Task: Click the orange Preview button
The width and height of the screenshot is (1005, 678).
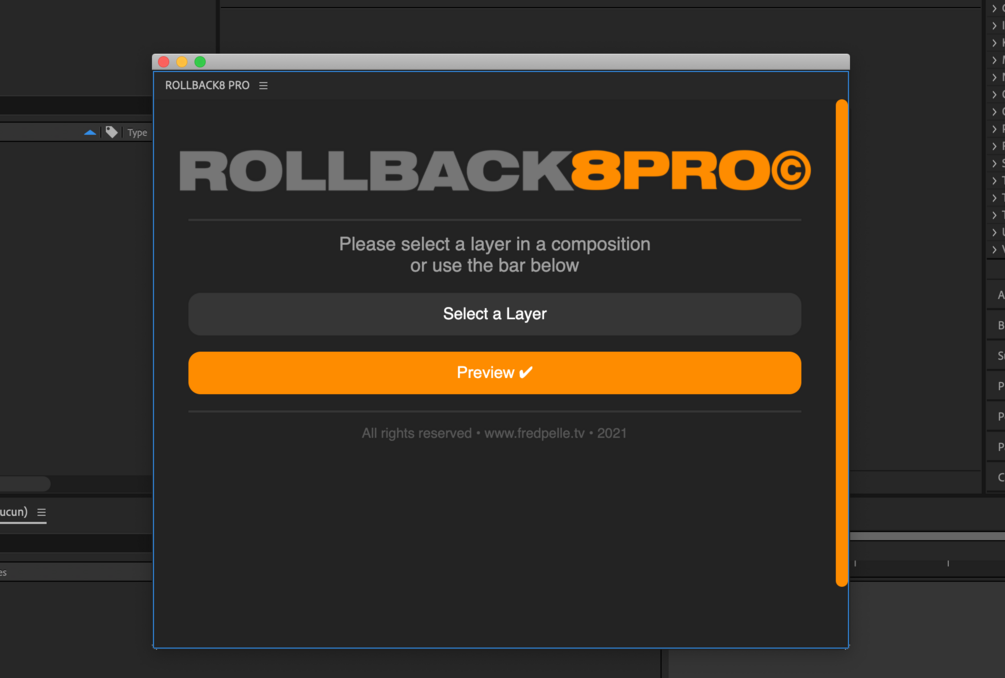Action: point(494,373)
